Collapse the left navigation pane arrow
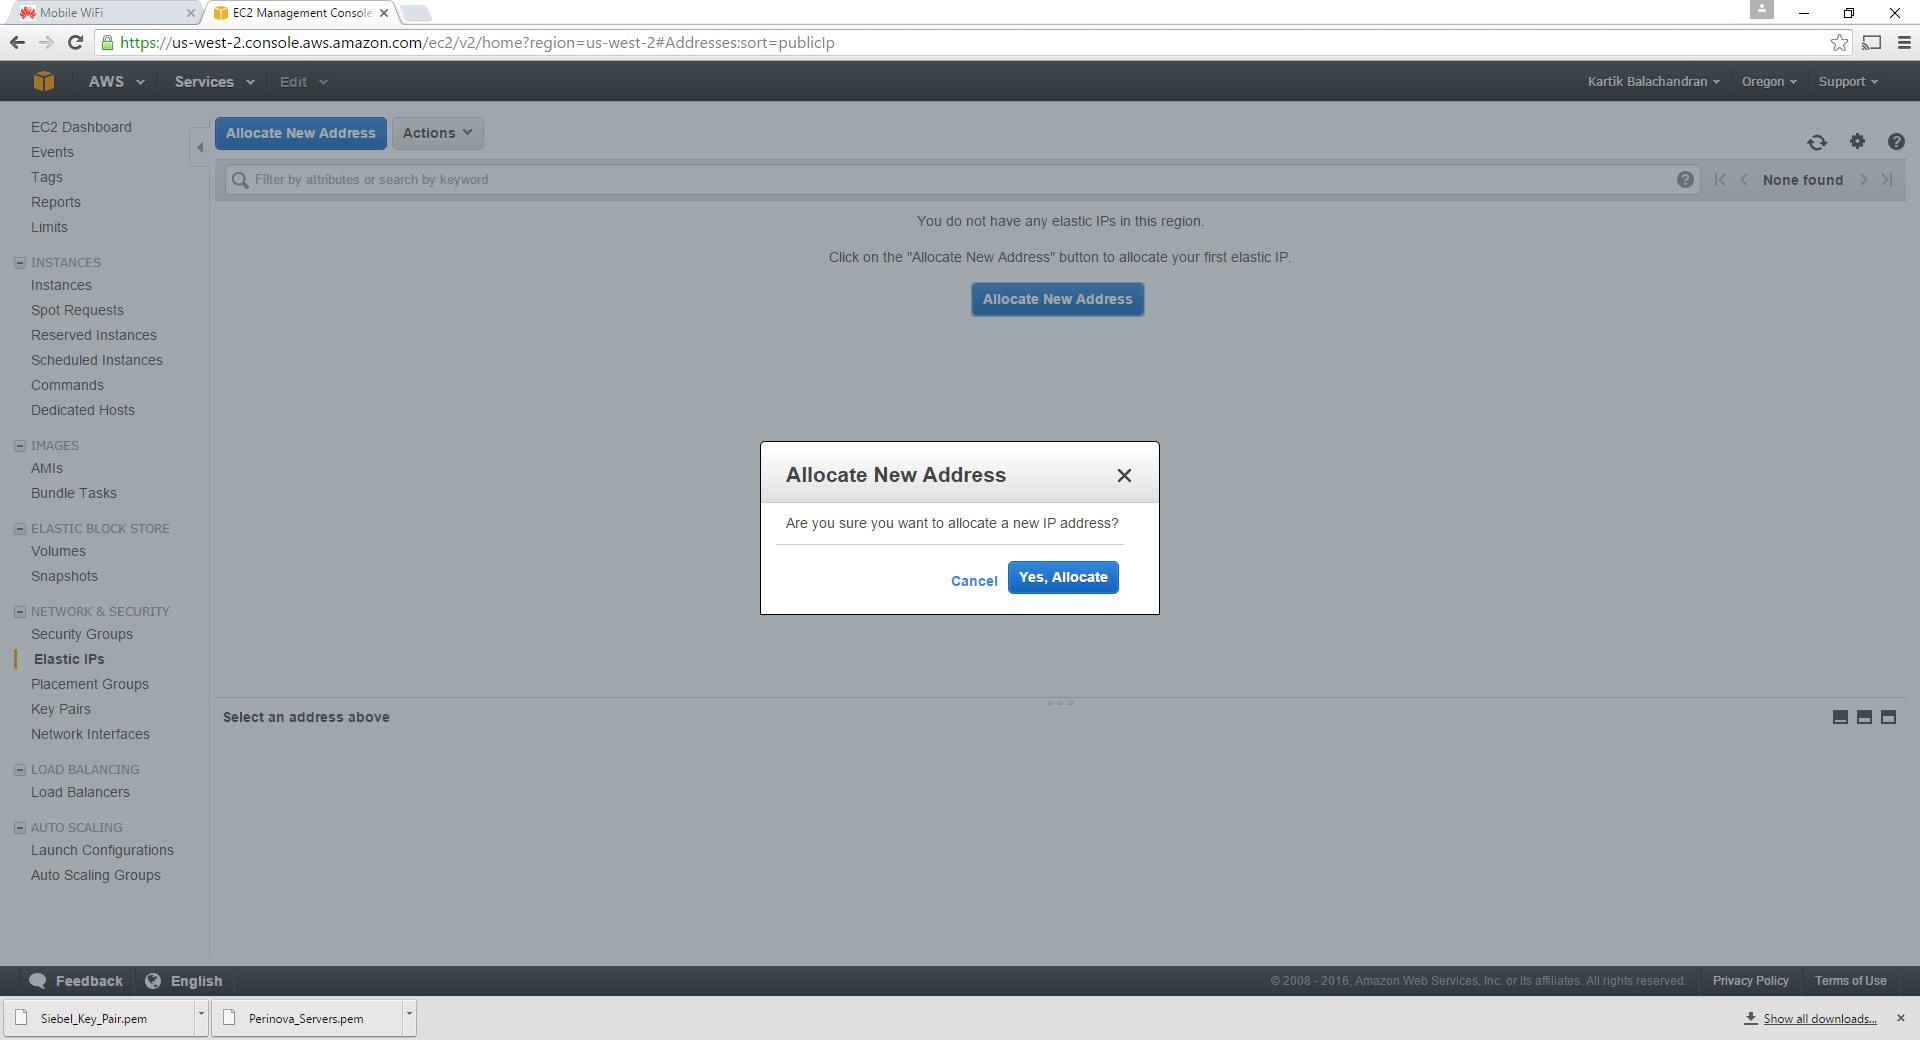1920x1040 pixels. (x=200, y=147)
